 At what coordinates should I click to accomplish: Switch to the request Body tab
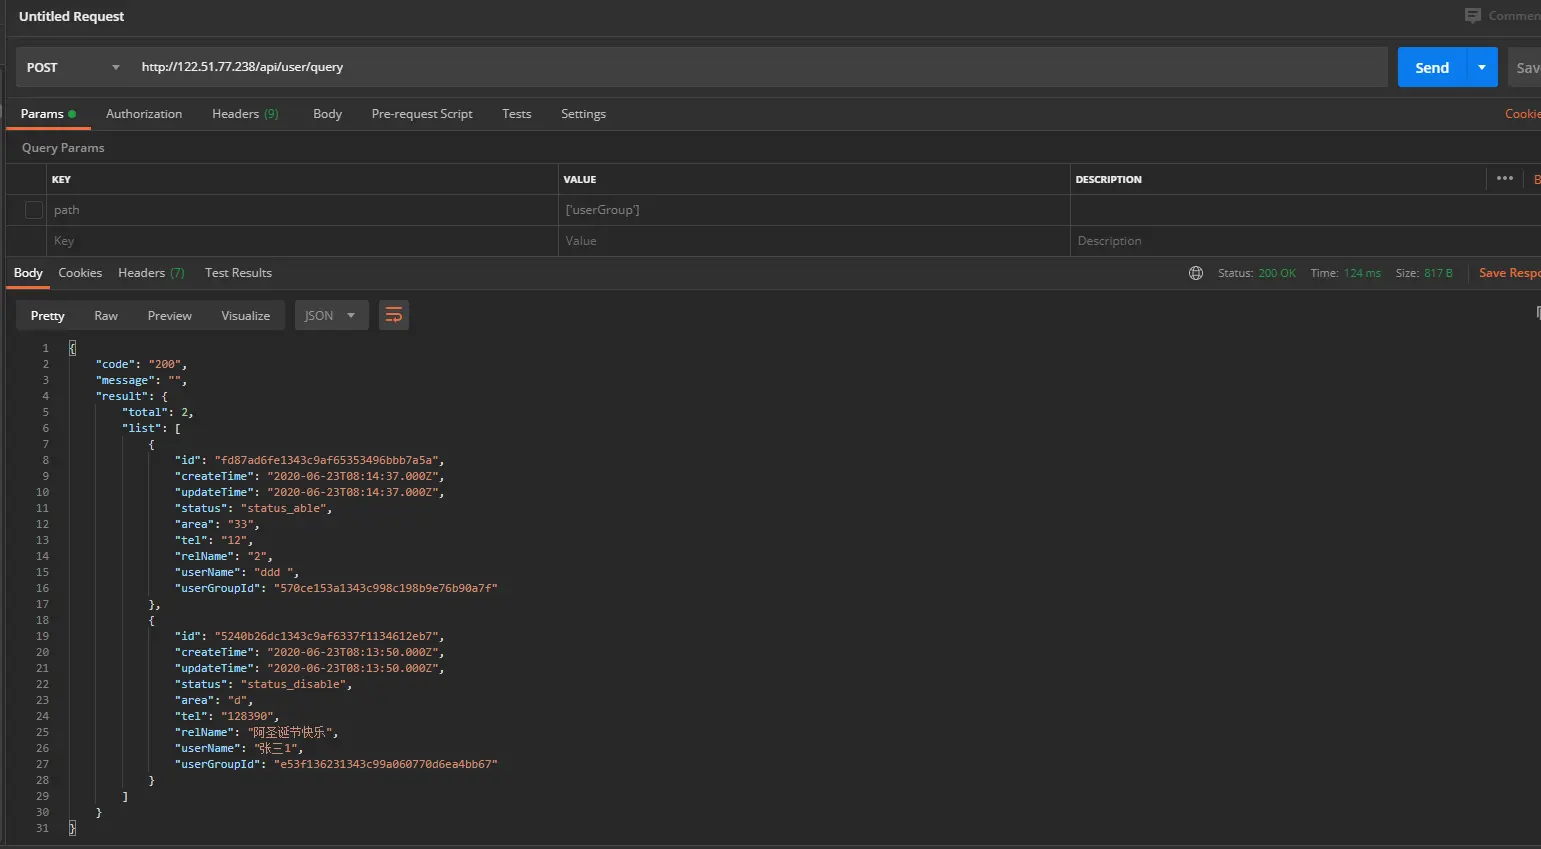[327, 114]
